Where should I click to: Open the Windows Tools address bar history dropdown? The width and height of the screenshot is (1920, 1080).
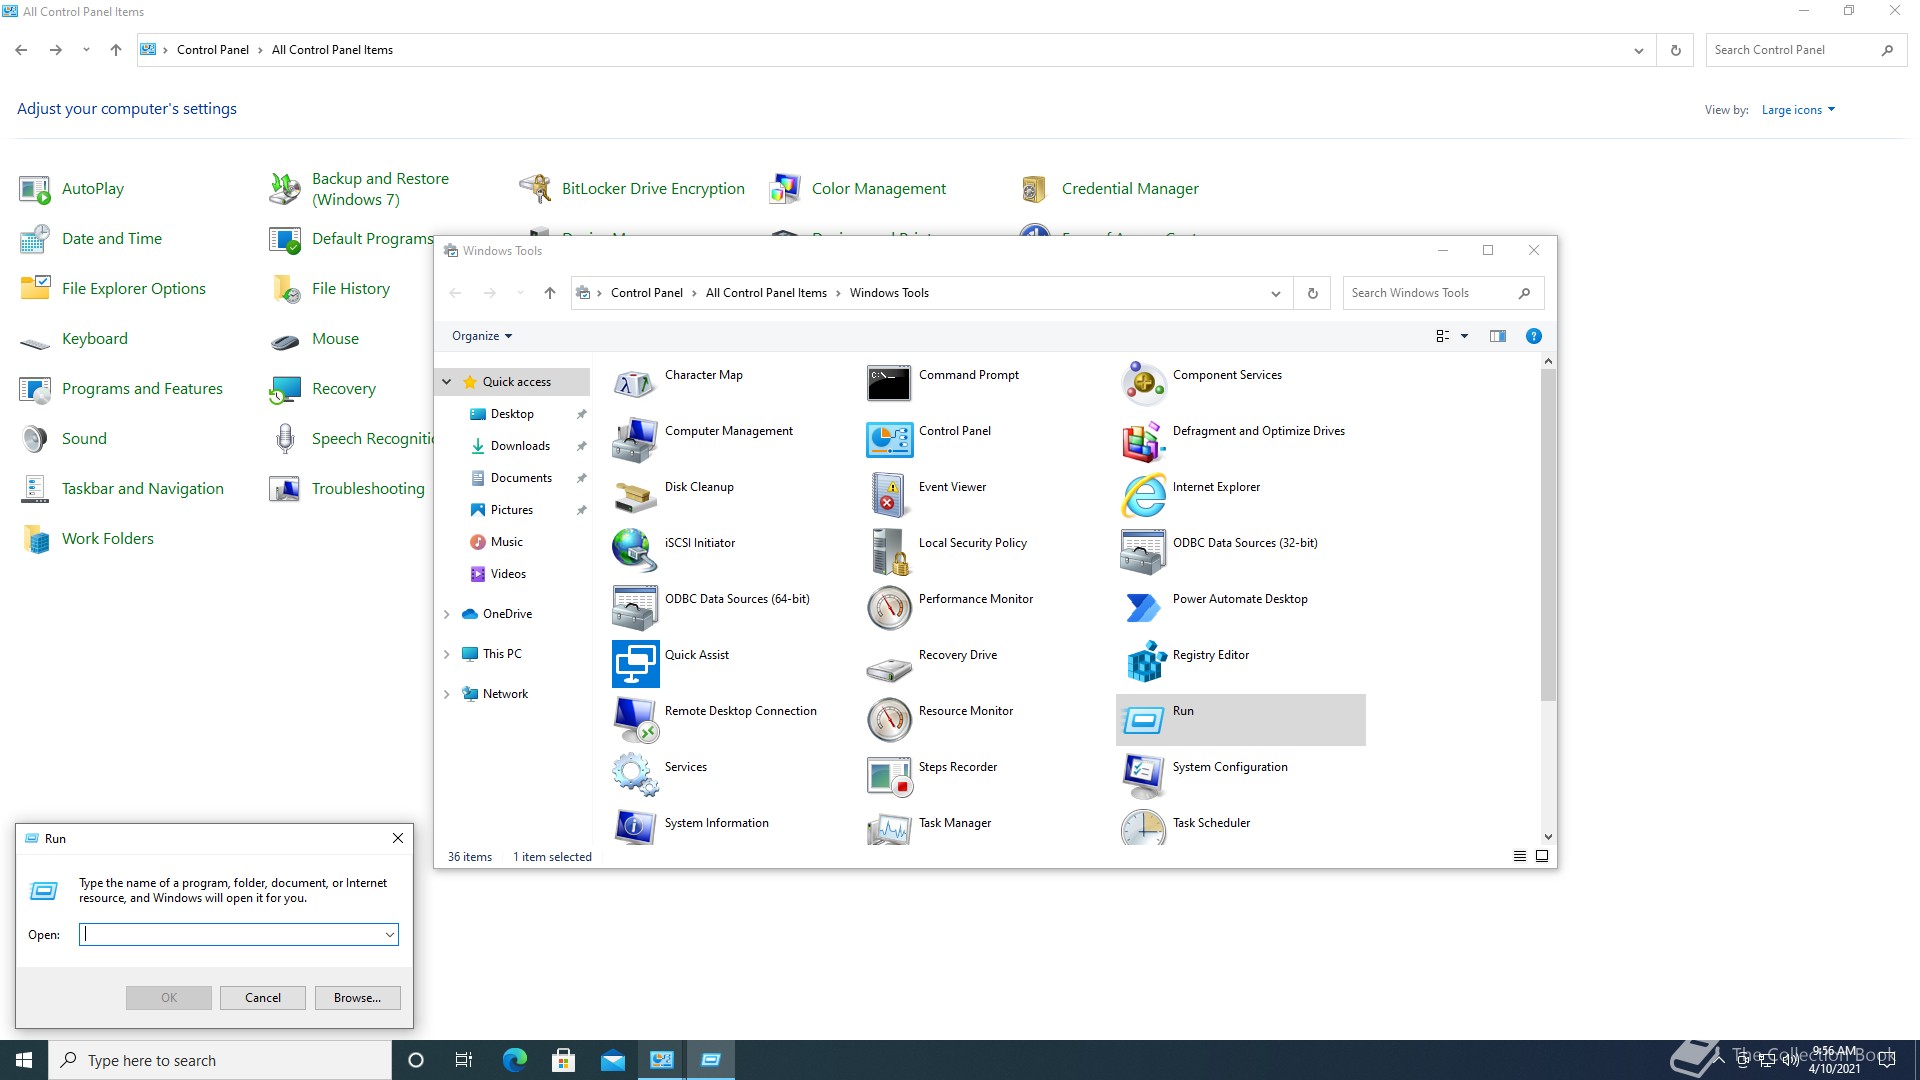pyautogui.click(x=1276, y=293)
